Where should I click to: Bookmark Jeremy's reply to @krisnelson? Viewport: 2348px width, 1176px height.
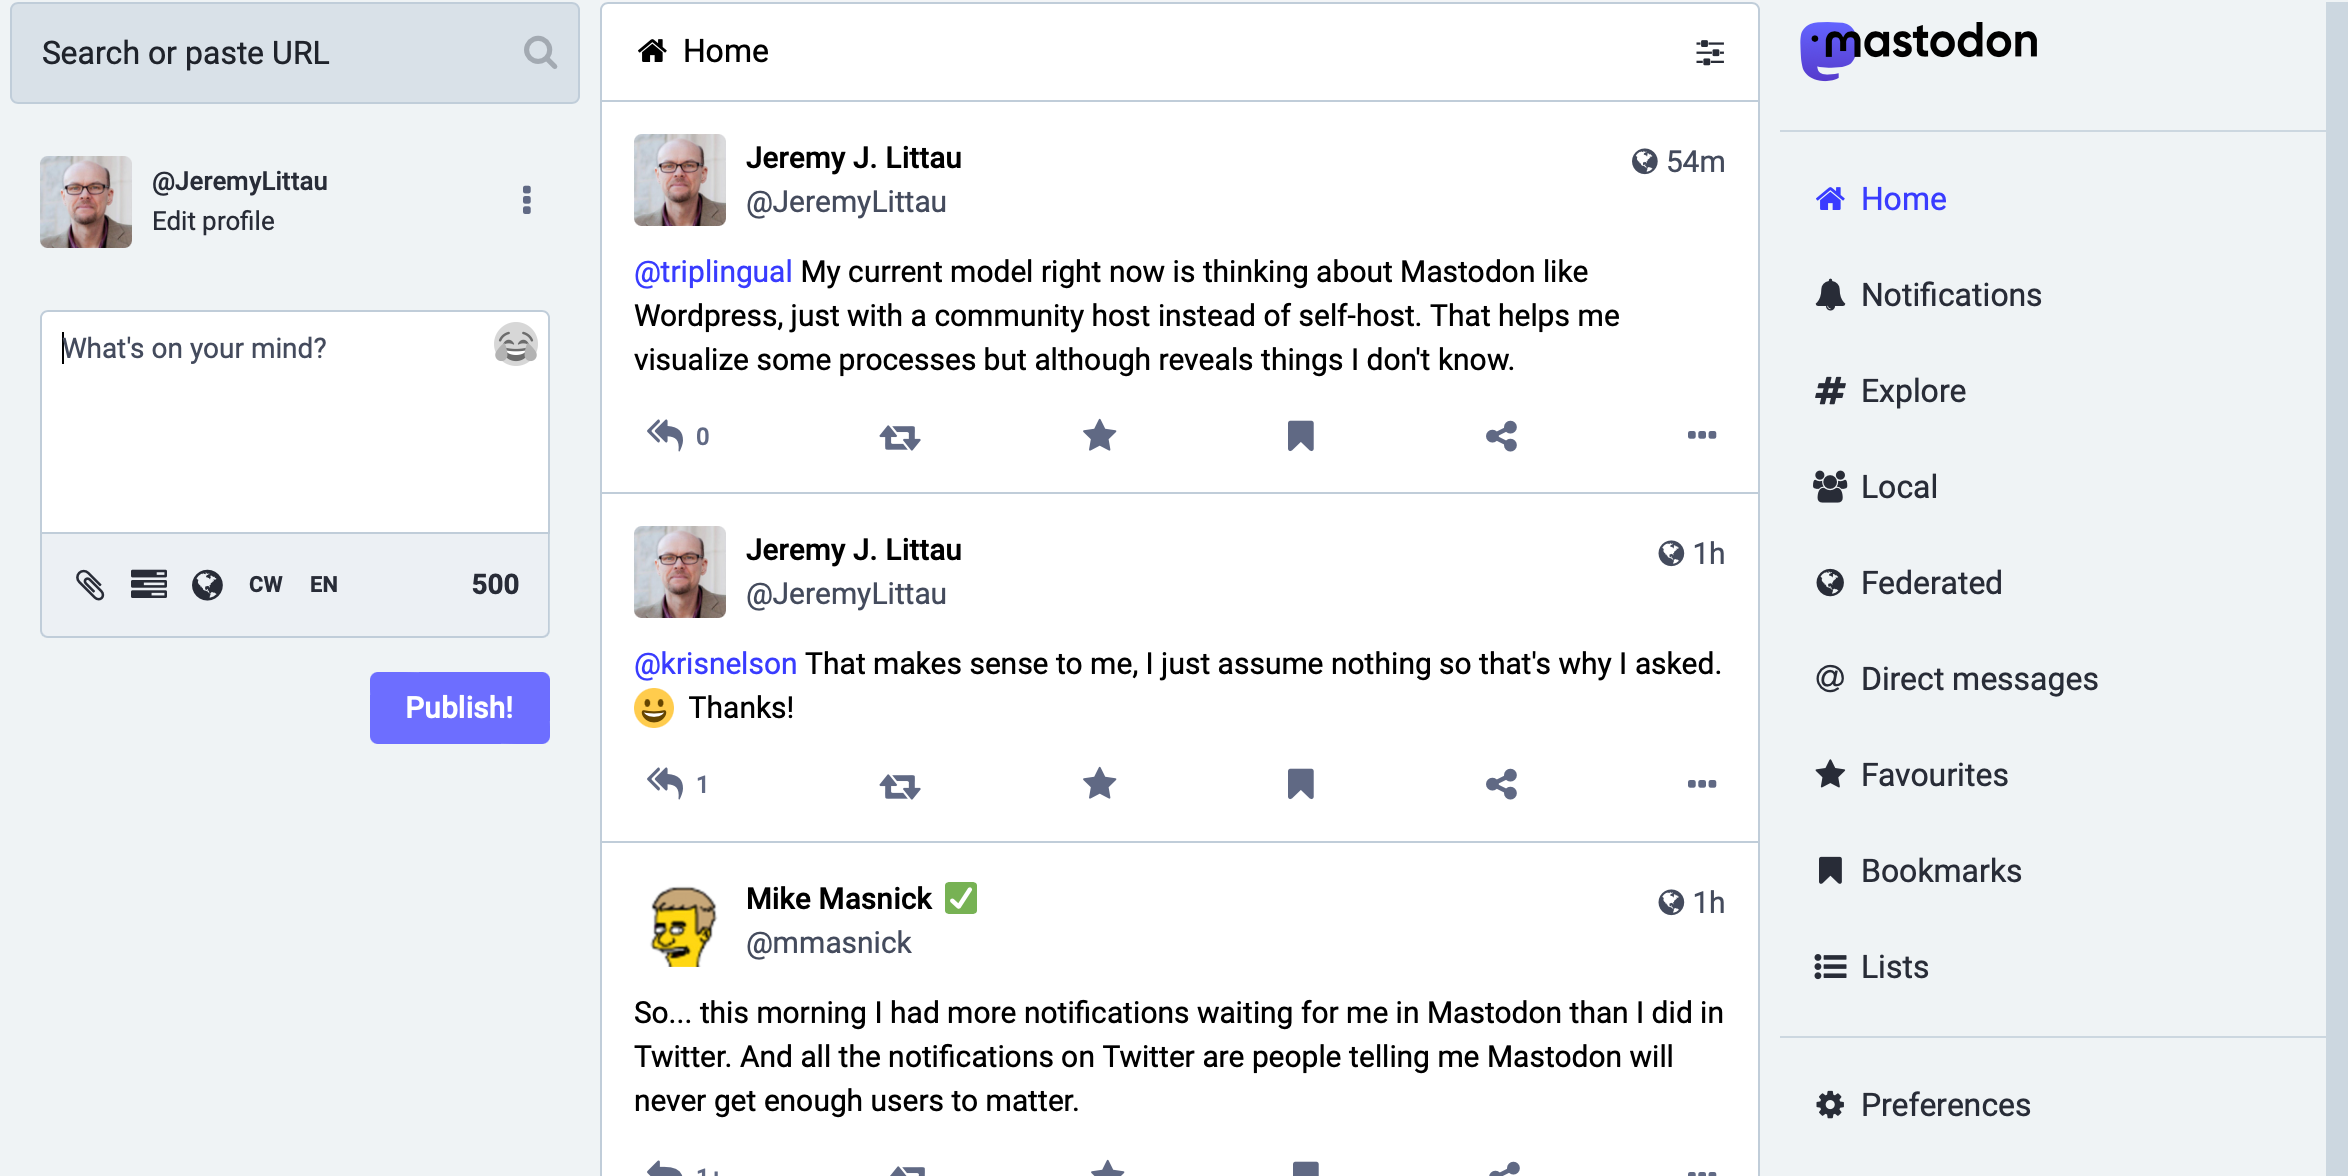coord(1300,784)
